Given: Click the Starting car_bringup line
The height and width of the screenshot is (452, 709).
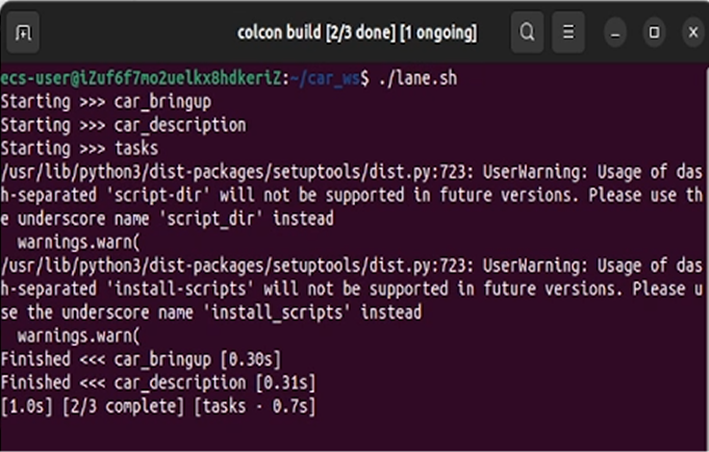Looking at the screenshot, I should click(x=106, y=102).
